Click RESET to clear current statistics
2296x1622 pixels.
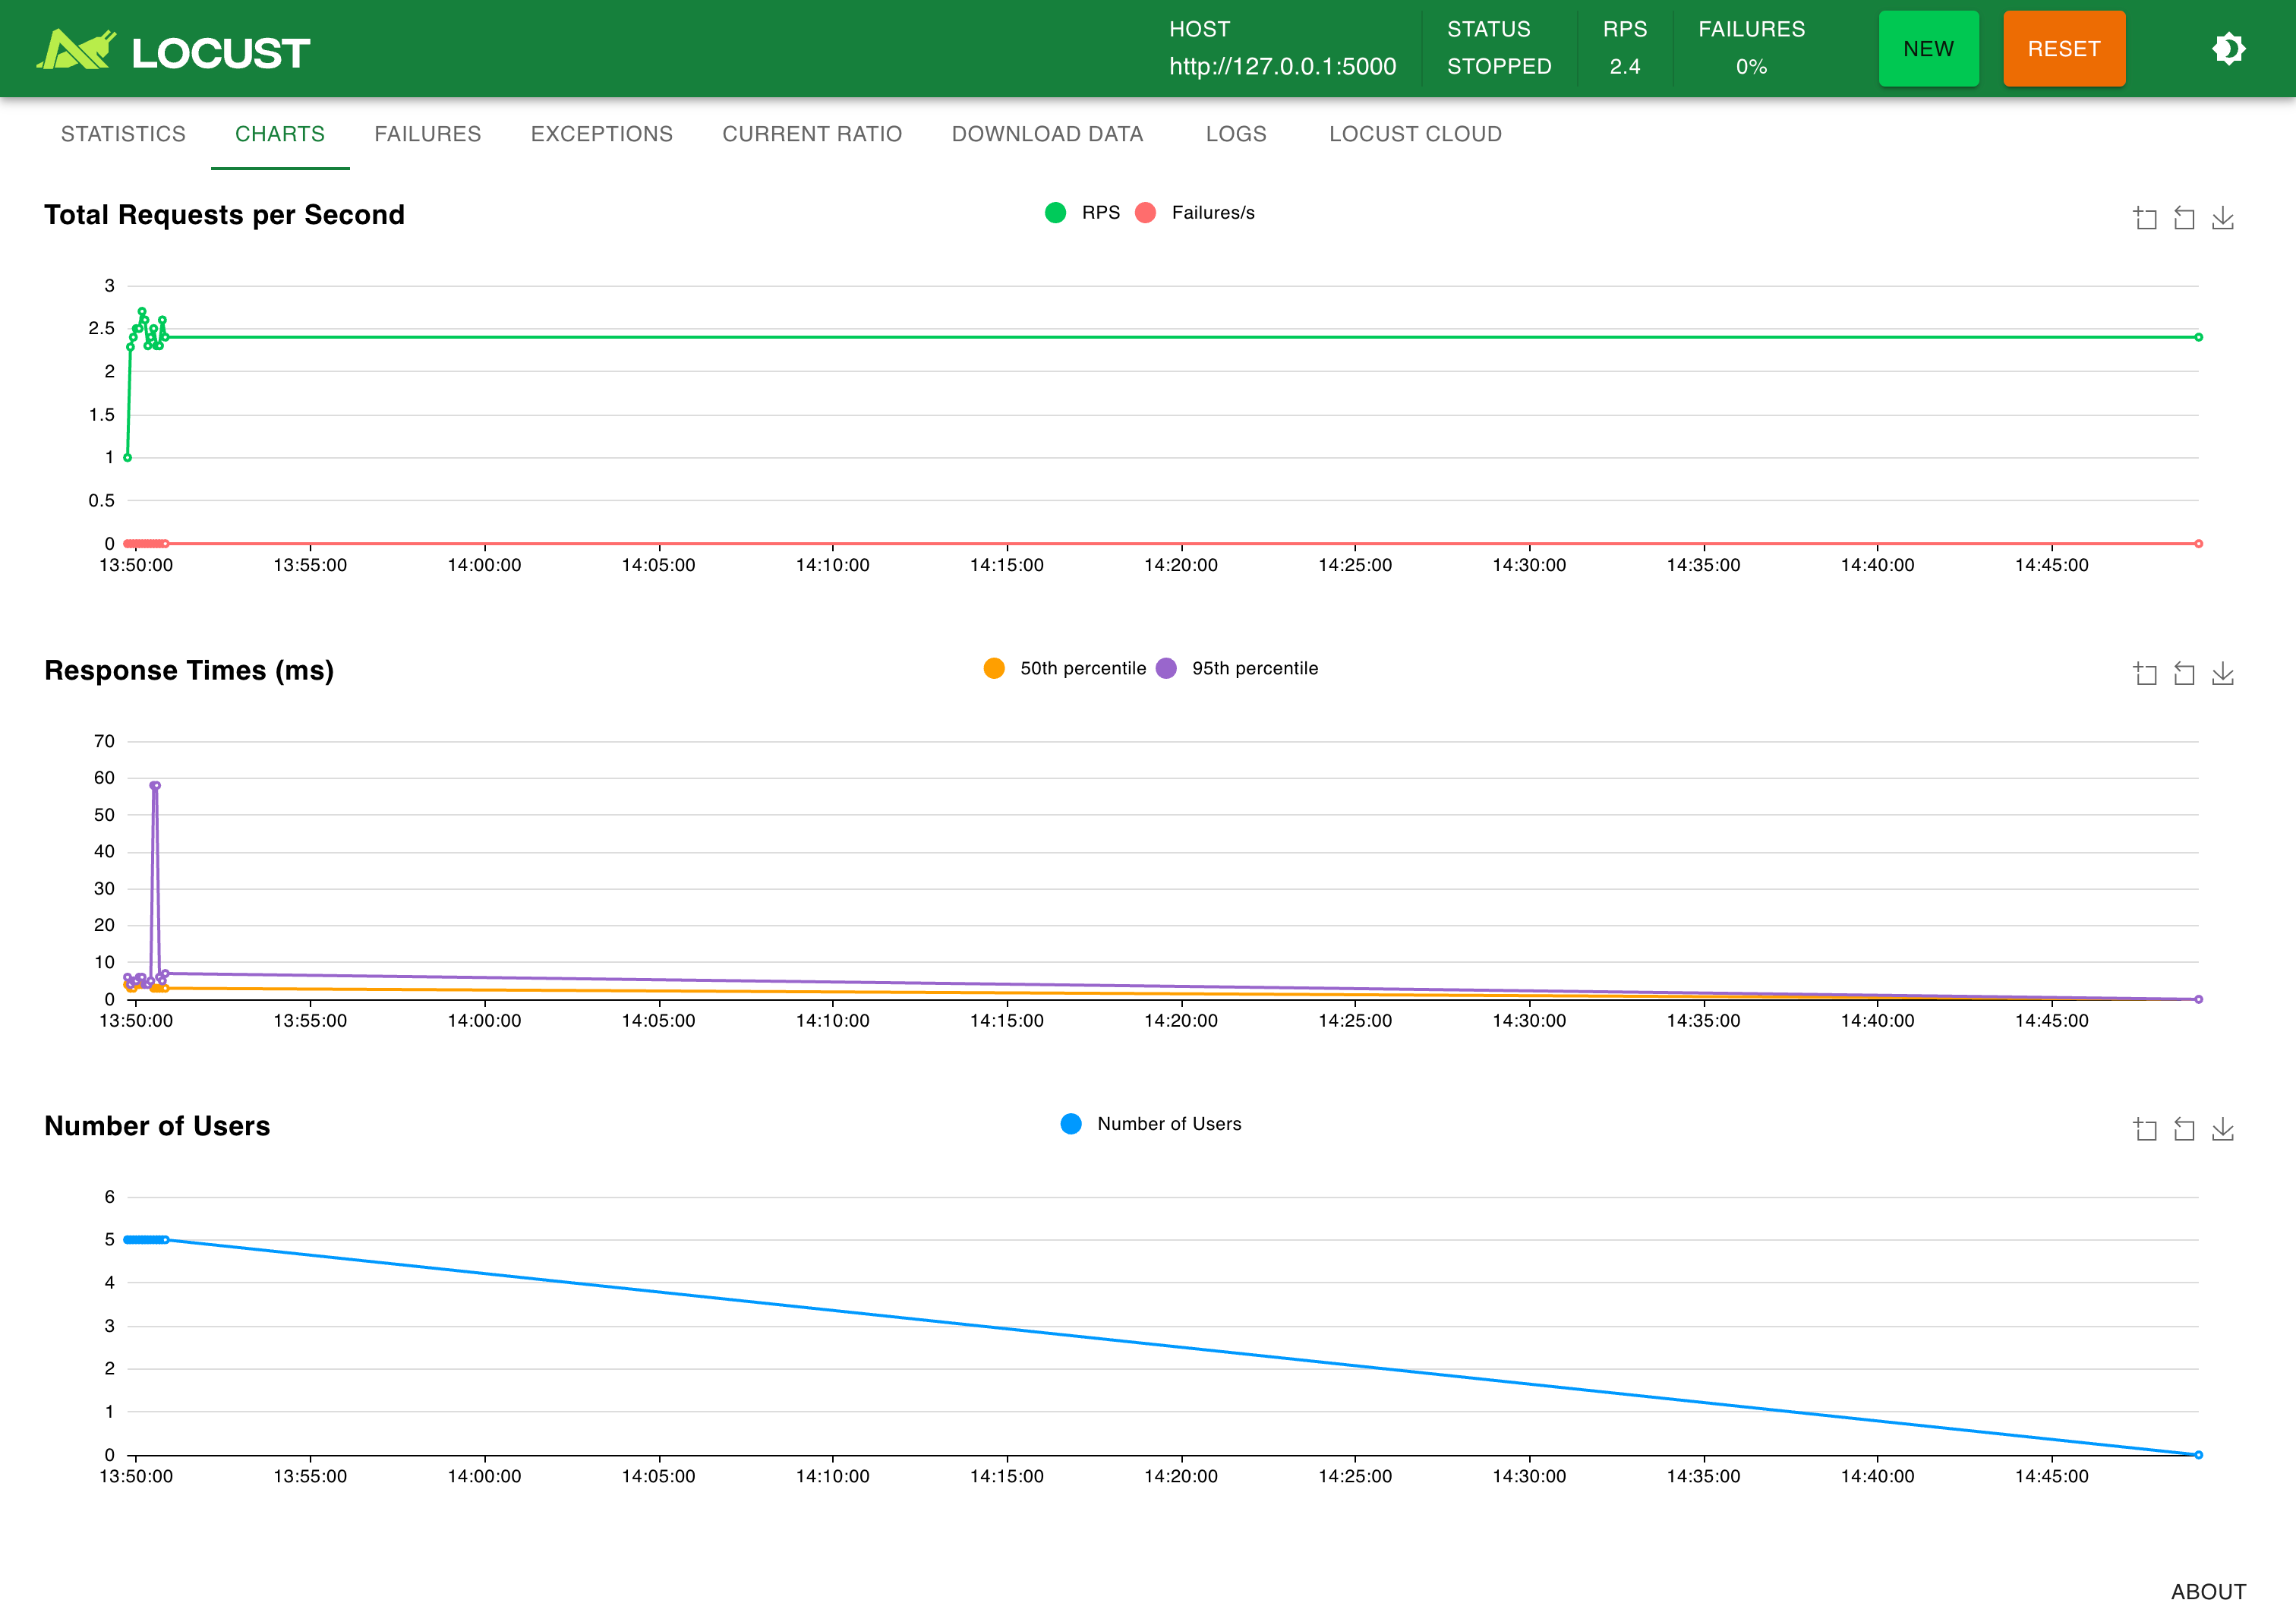2064,48
